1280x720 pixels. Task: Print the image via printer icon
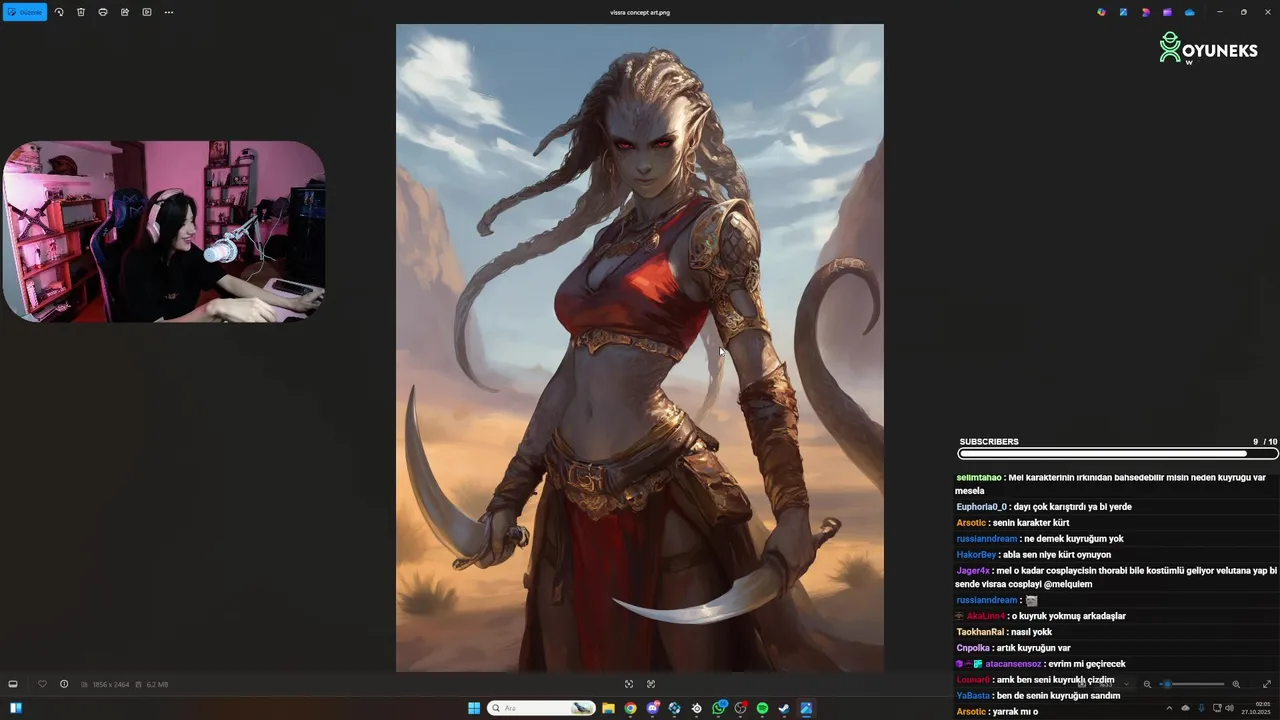point(103,12)
